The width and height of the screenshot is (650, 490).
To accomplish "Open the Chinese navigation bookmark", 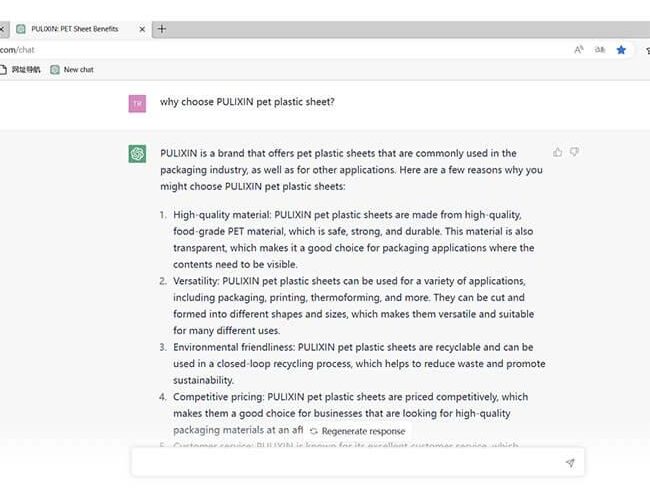I will (x=21, y=70).
